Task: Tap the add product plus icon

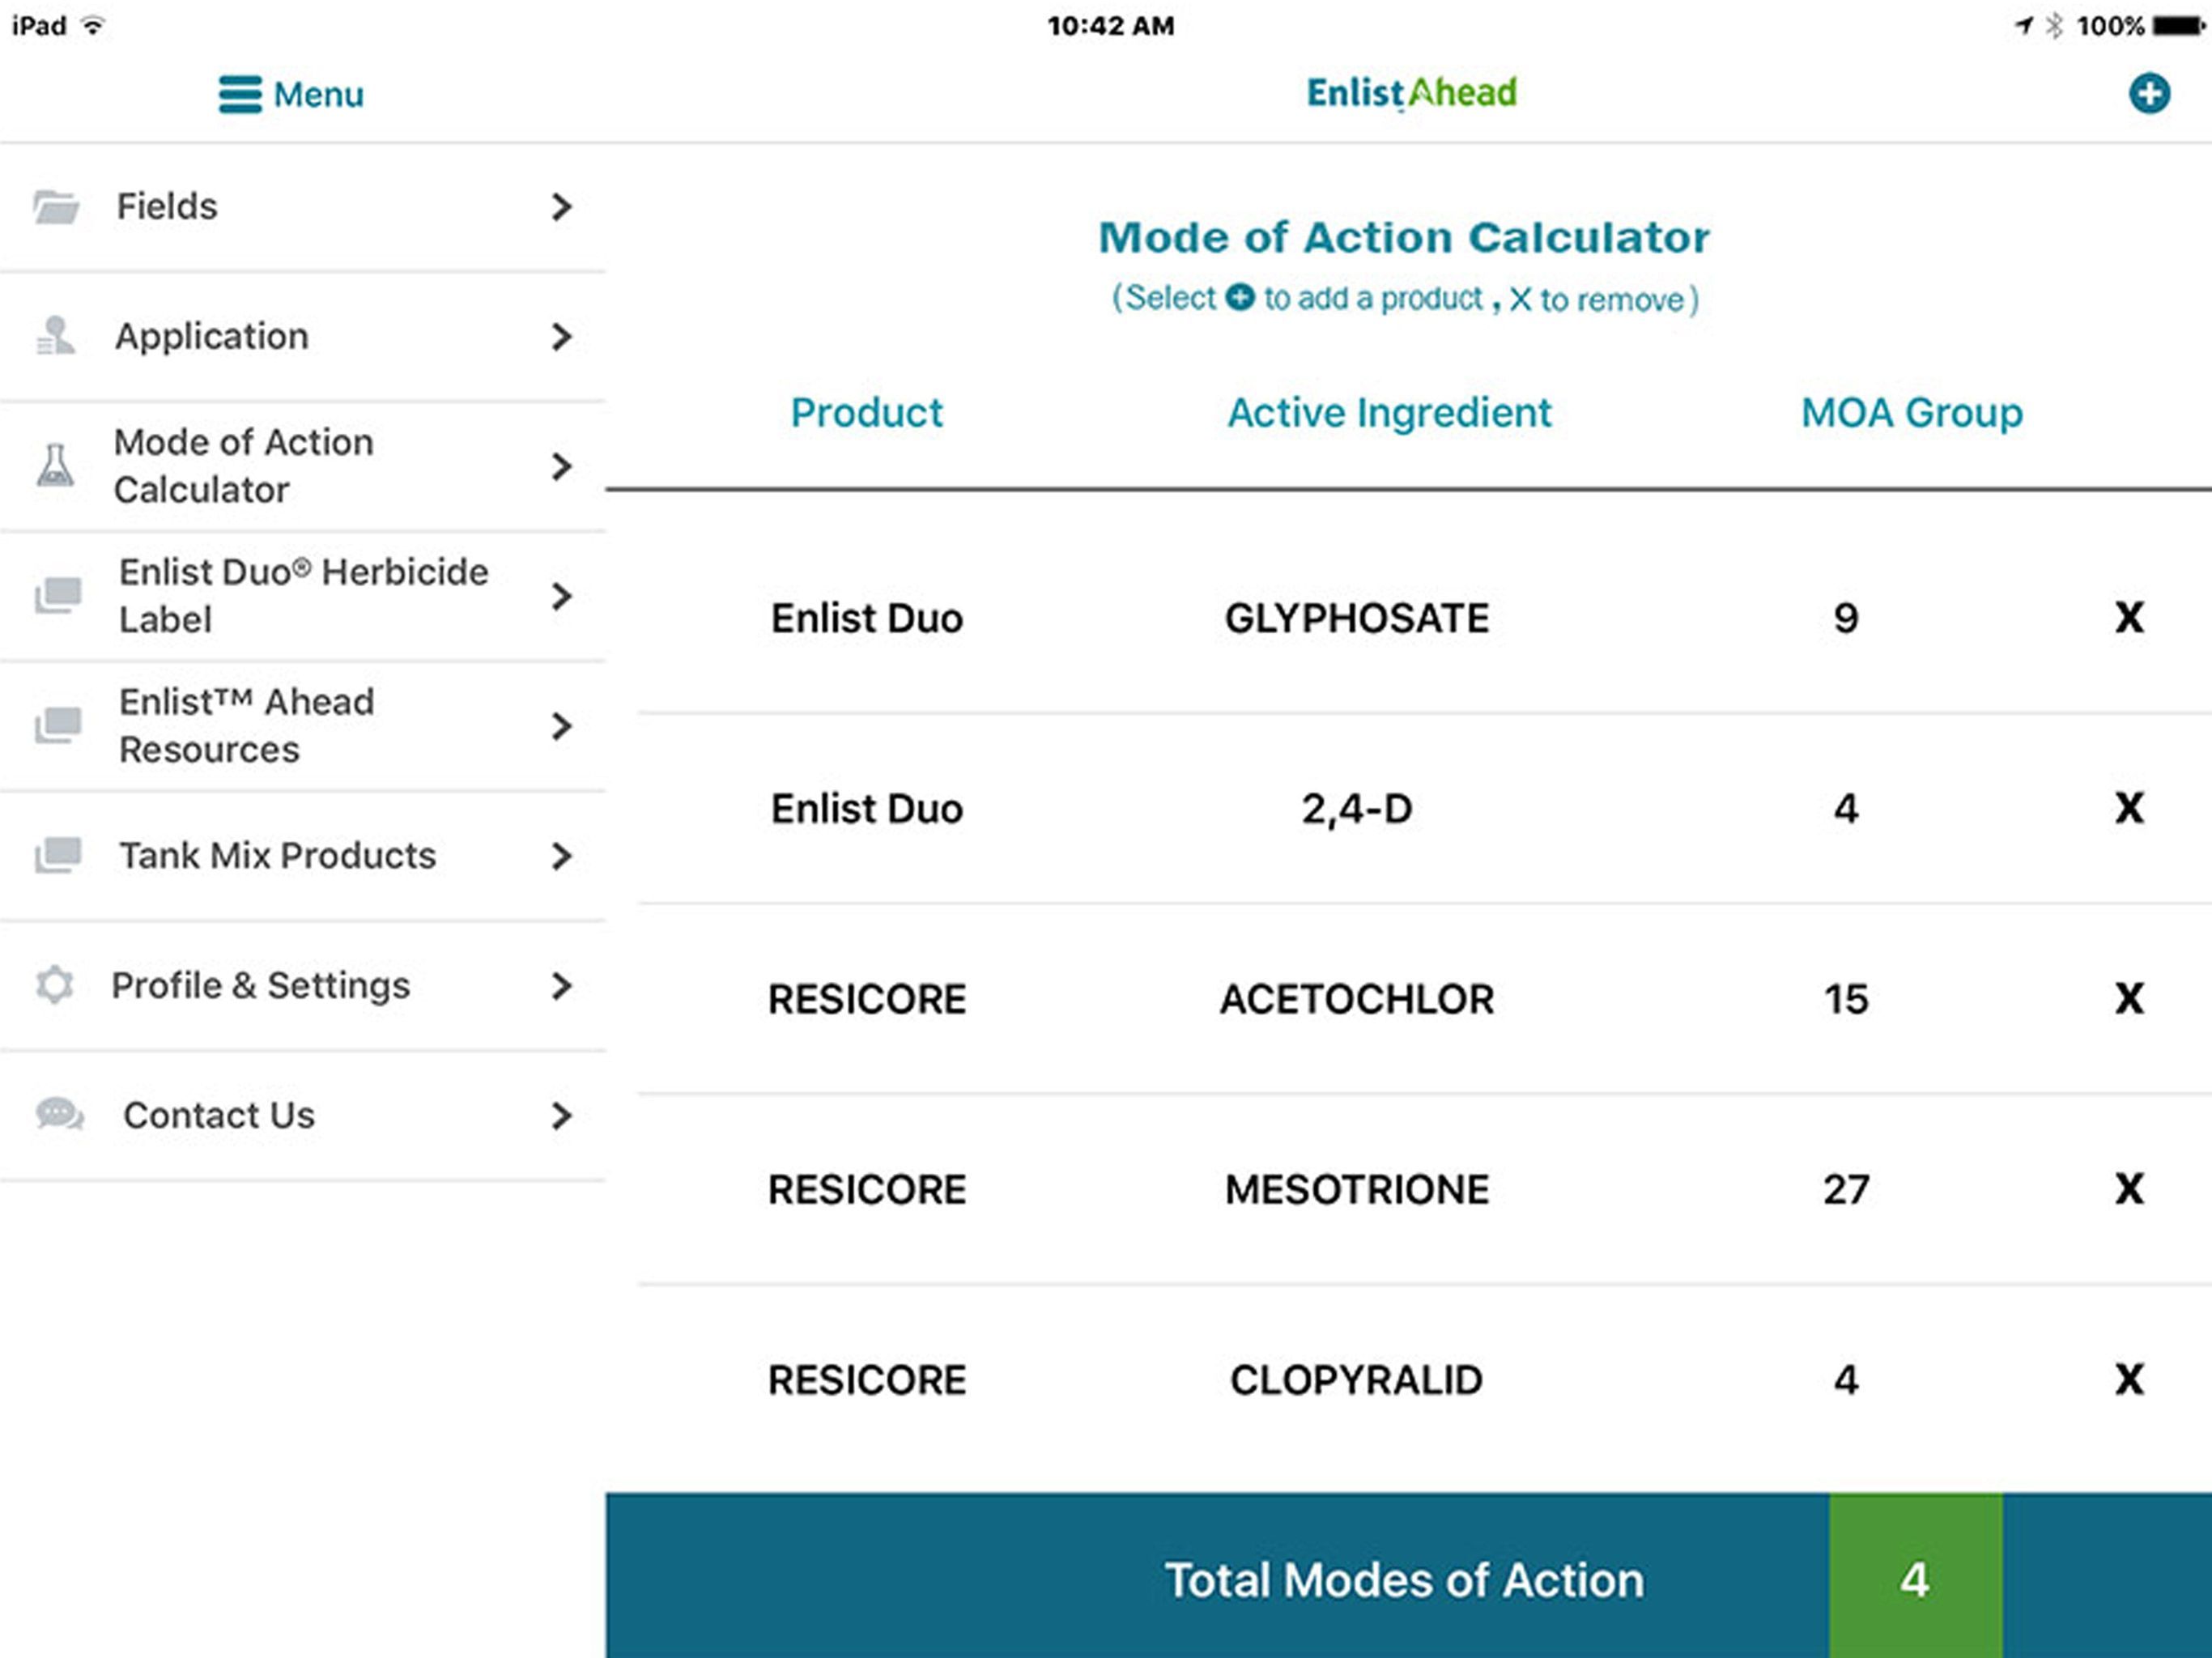Action: (2149, 94)
